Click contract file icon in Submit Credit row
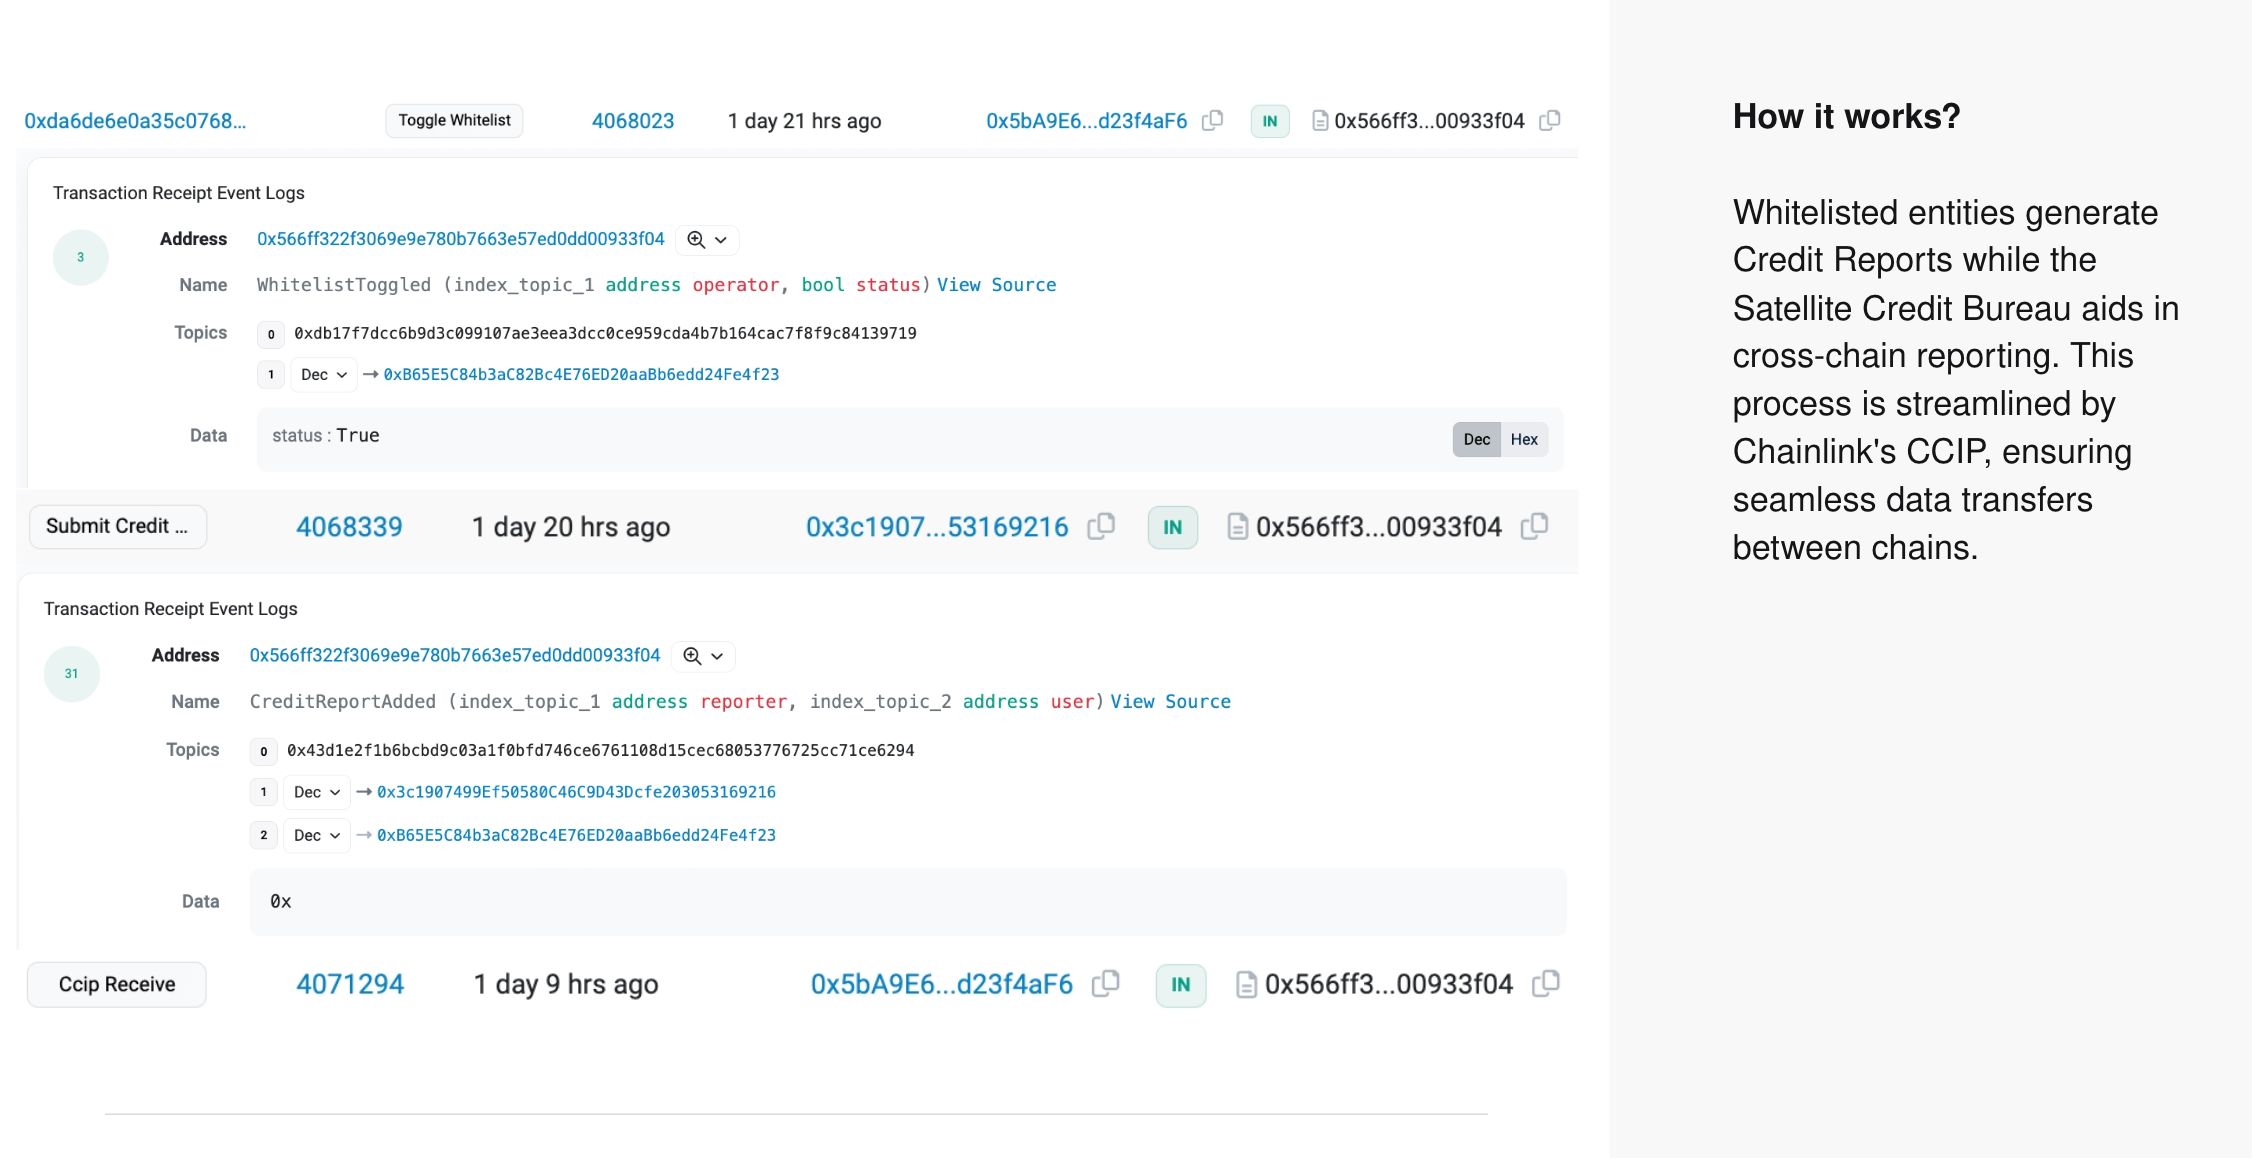 click(1238, 527)
